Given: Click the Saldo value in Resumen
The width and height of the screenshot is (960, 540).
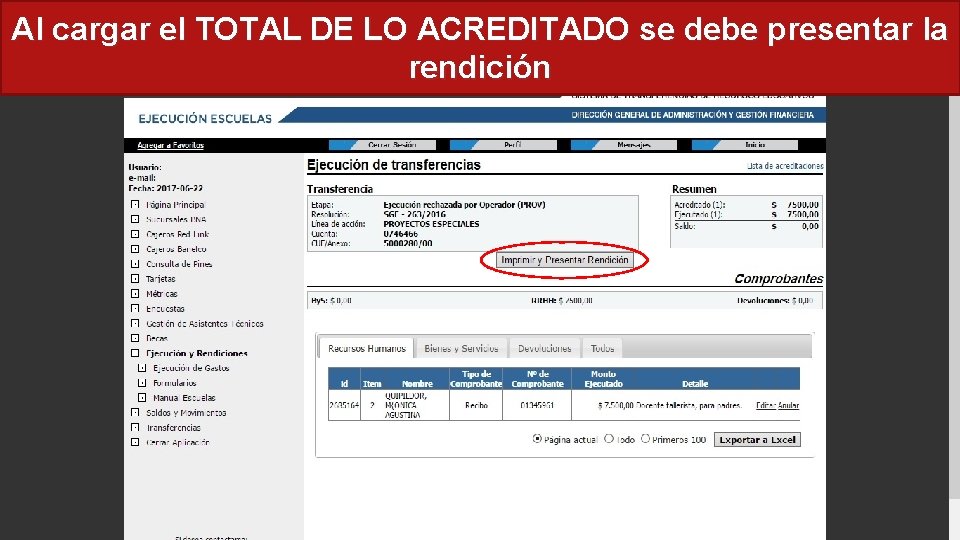Looking at the screenshot, I should 809,226.
